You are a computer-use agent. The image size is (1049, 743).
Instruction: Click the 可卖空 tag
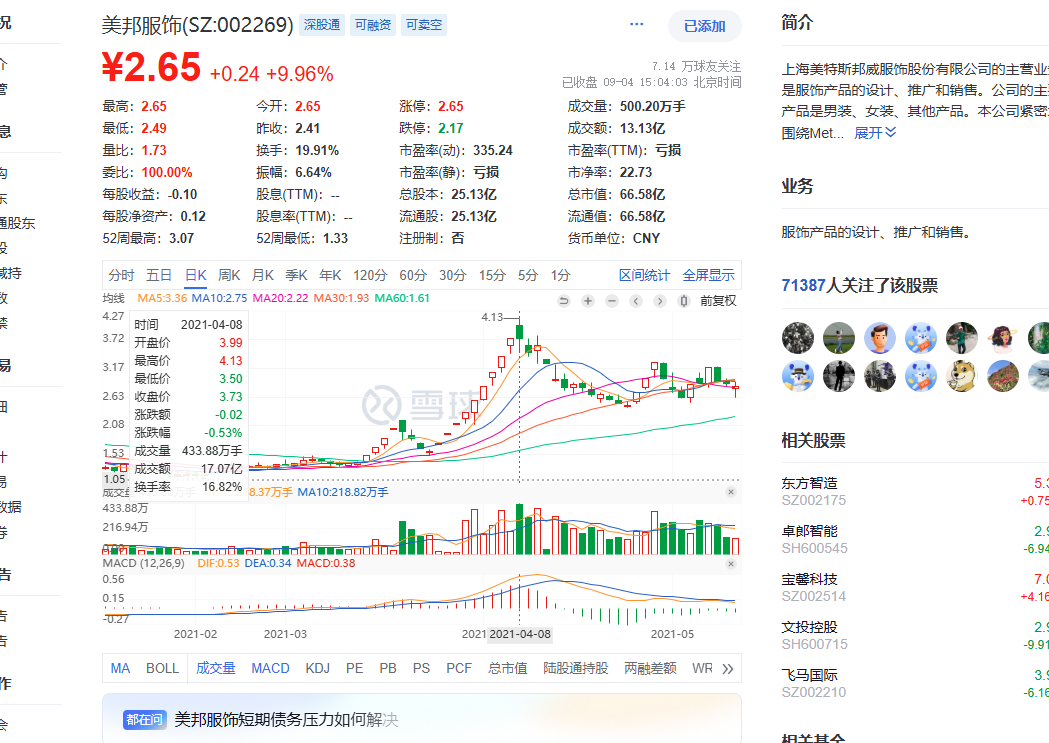click(x=424, y=25)
